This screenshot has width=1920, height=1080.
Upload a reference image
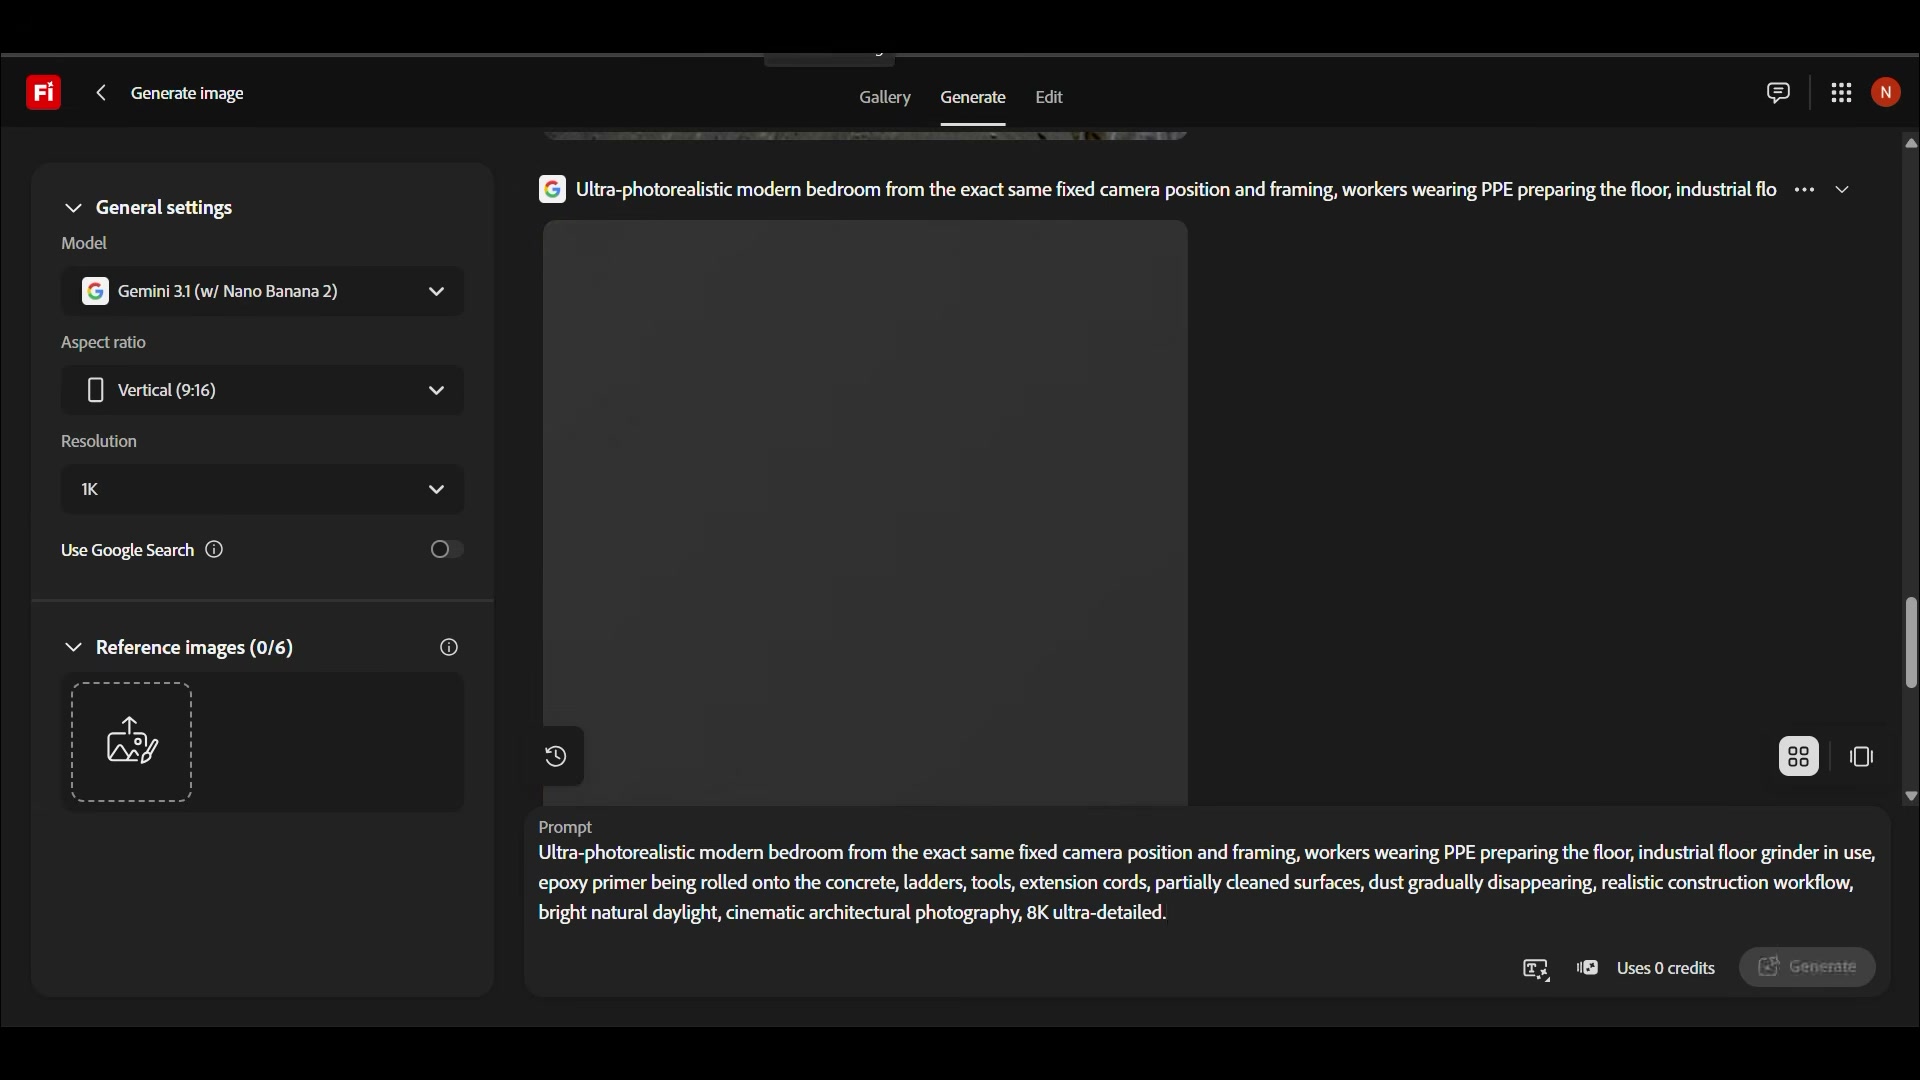132,743
